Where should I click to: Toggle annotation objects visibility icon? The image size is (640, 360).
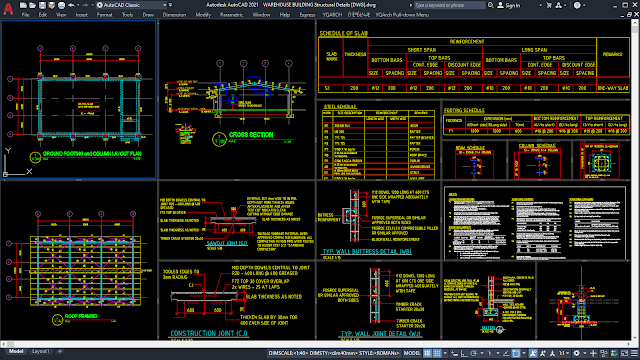(x=533, y=353)
